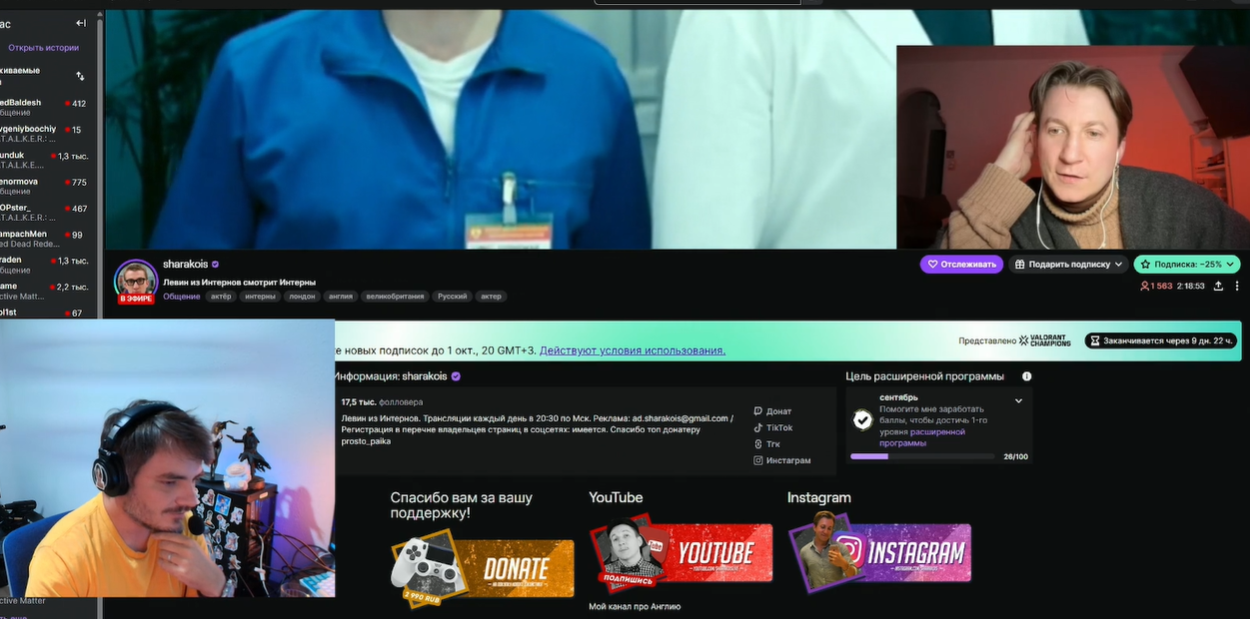Screen dimensions: 1250x619
Task: Follow the расширенной программы purple link
Action: 922,437
